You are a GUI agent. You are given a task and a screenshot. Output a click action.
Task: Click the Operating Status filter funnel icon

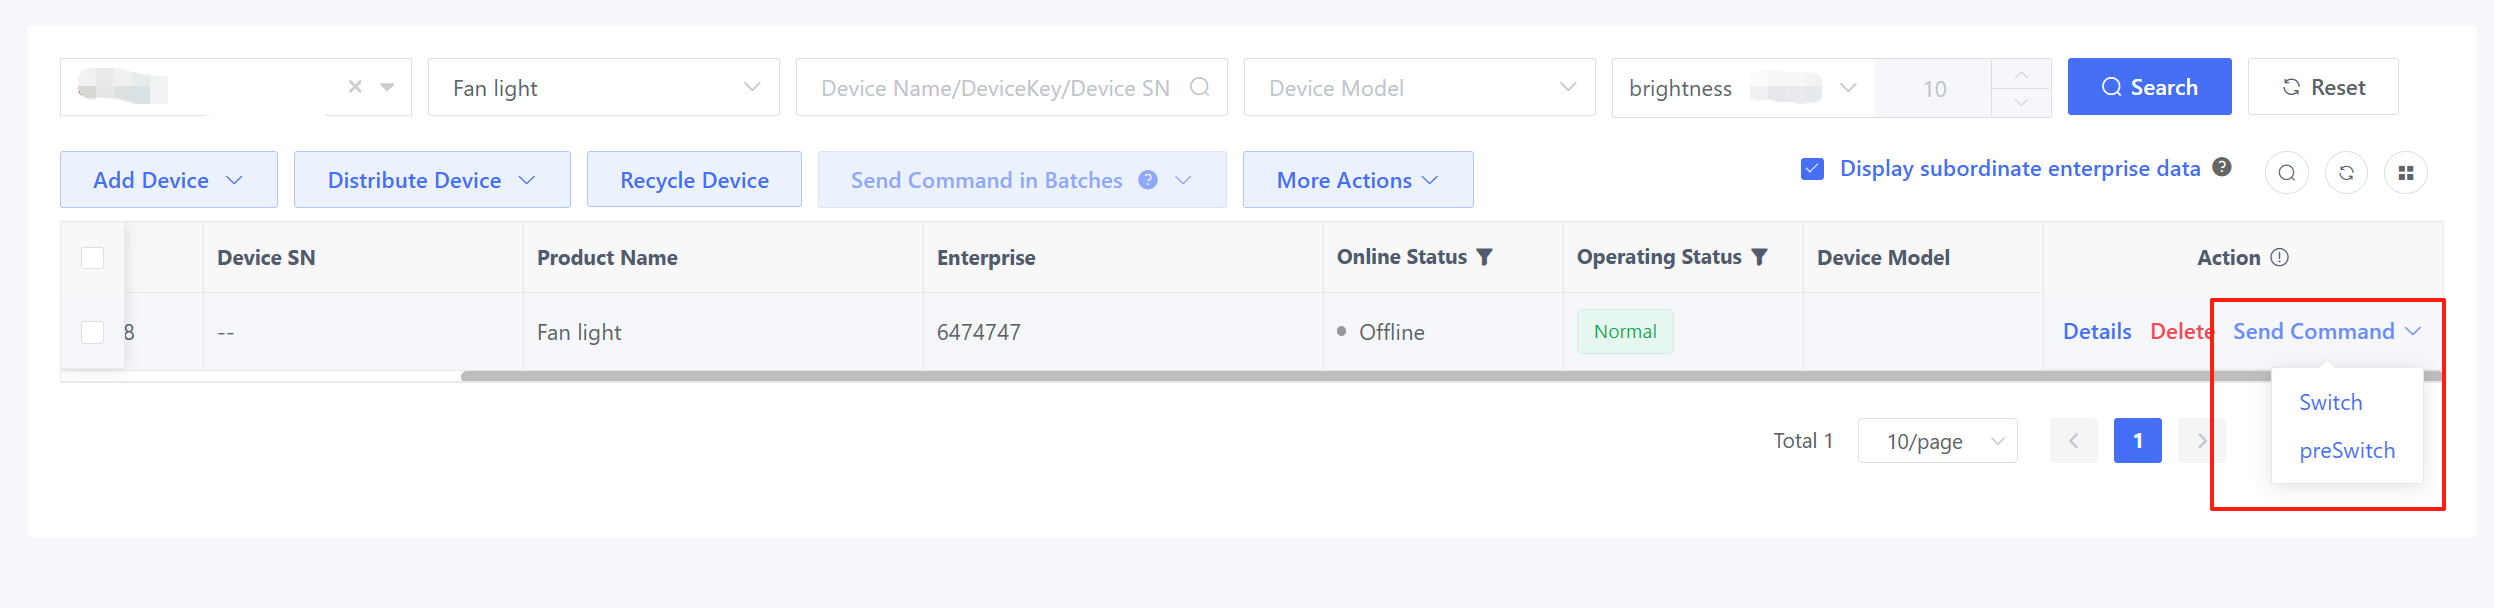[1760, 257]
